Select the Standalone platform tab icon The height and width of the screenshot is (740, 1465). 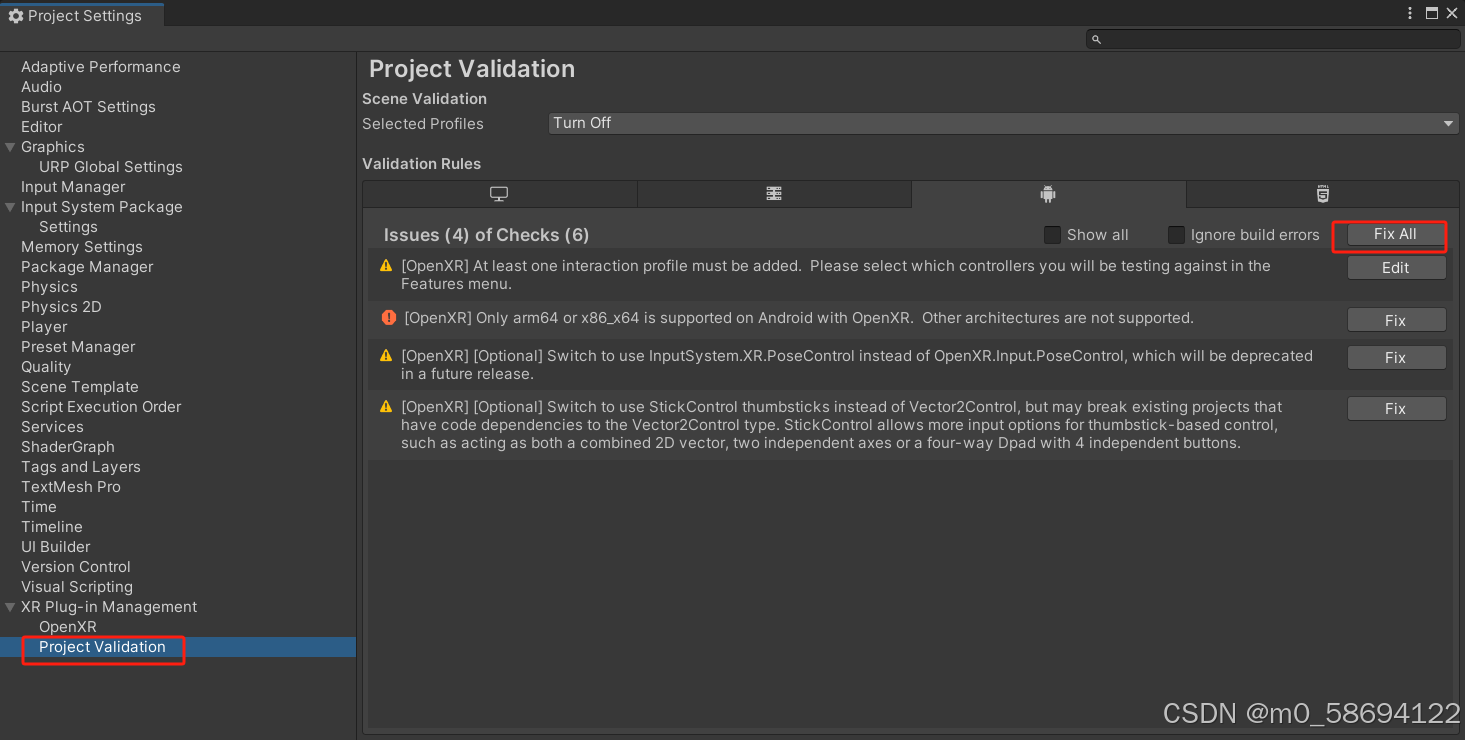click(x=499, y=194)
